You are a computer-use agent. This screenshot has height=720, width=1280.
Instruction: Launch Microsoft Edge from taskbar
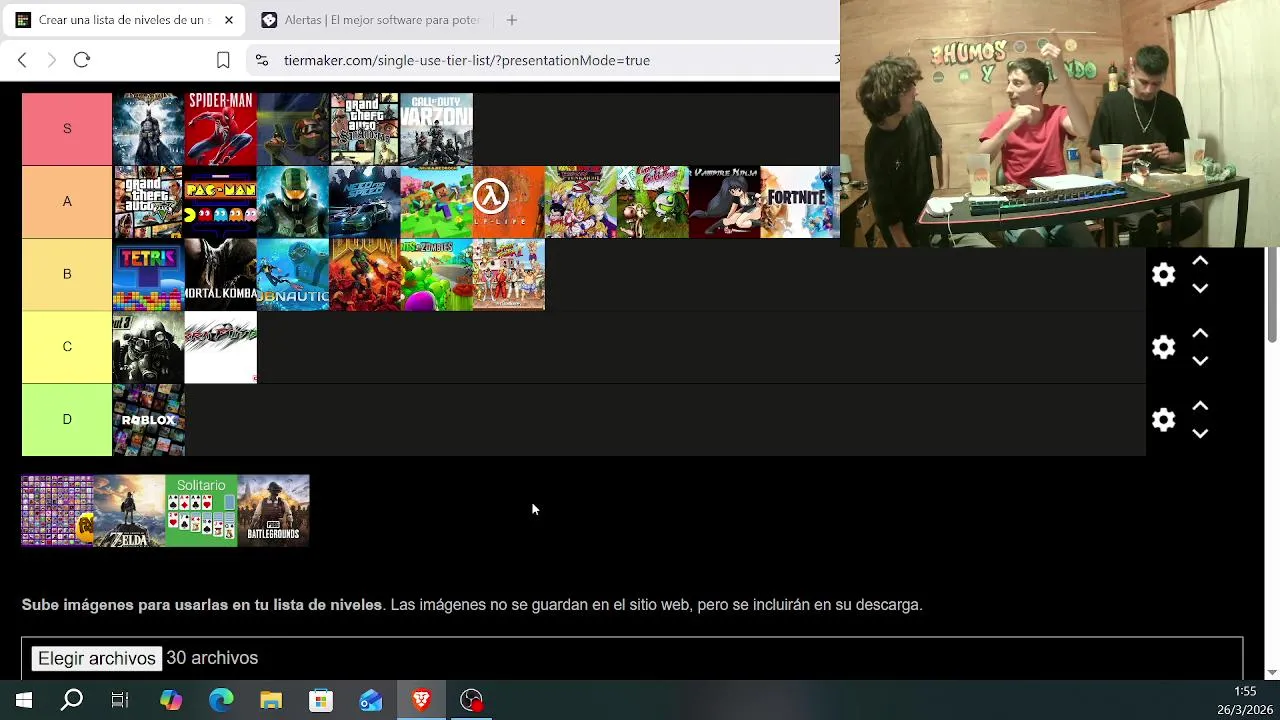(x=221, y=700)
